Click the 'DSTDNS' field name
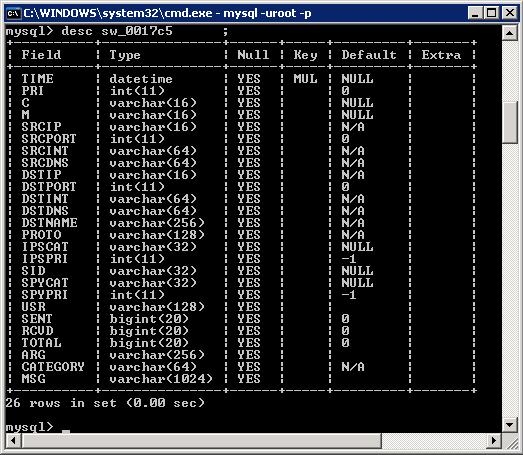Image resolution: width=523 pixels, height=455 pixels. (x=45, y=211)
